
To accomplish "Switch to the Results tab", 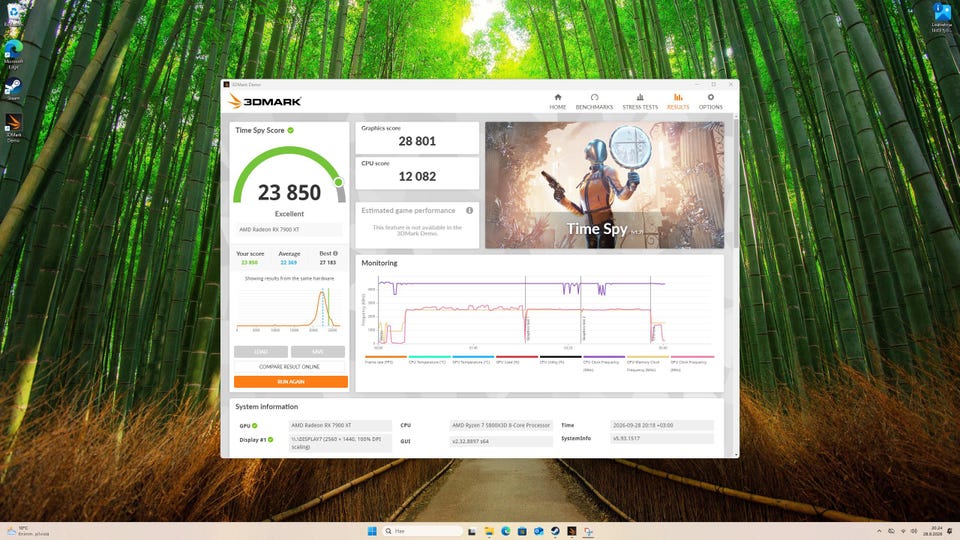I will point(678,102).
